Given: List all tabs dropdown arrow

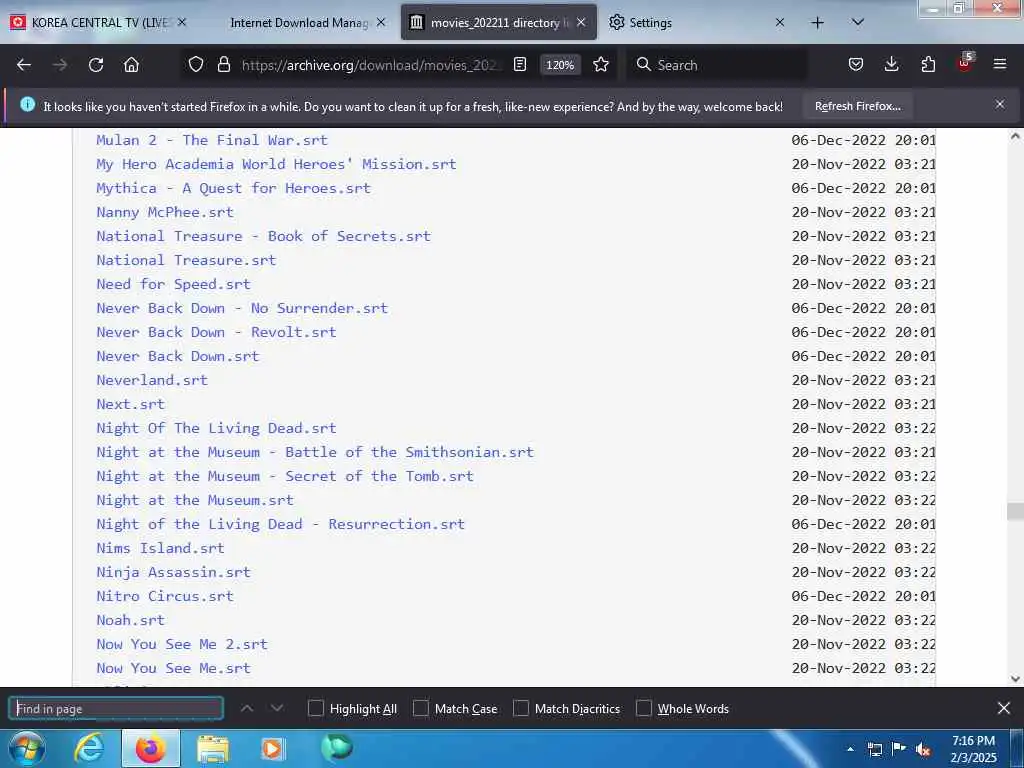Looking at the screenshot, I should click(x=857, y=22).
